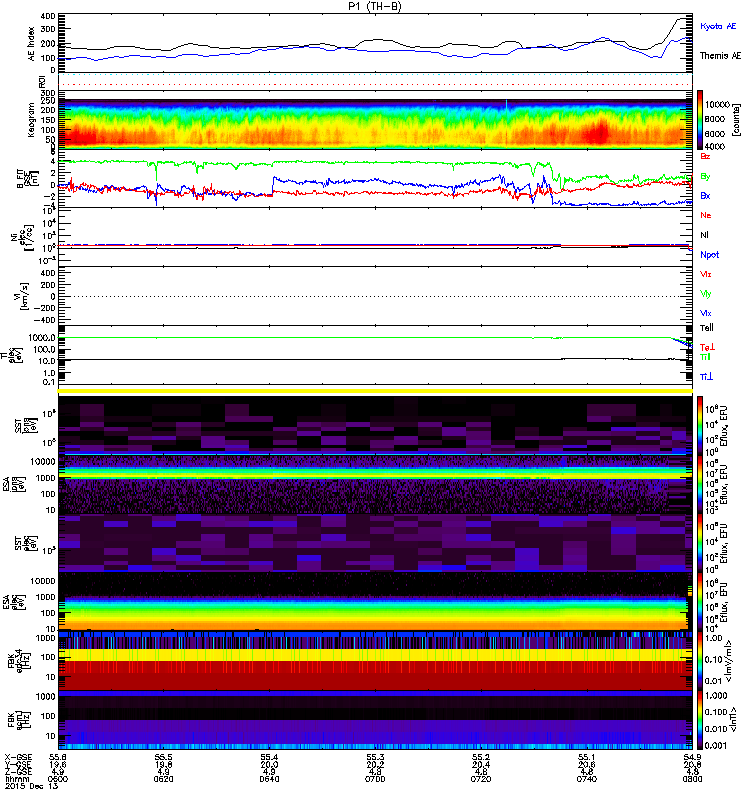This screenshot has width=750, height=800.
Task: Click the AE Index axis label
Action: point(32,44)
